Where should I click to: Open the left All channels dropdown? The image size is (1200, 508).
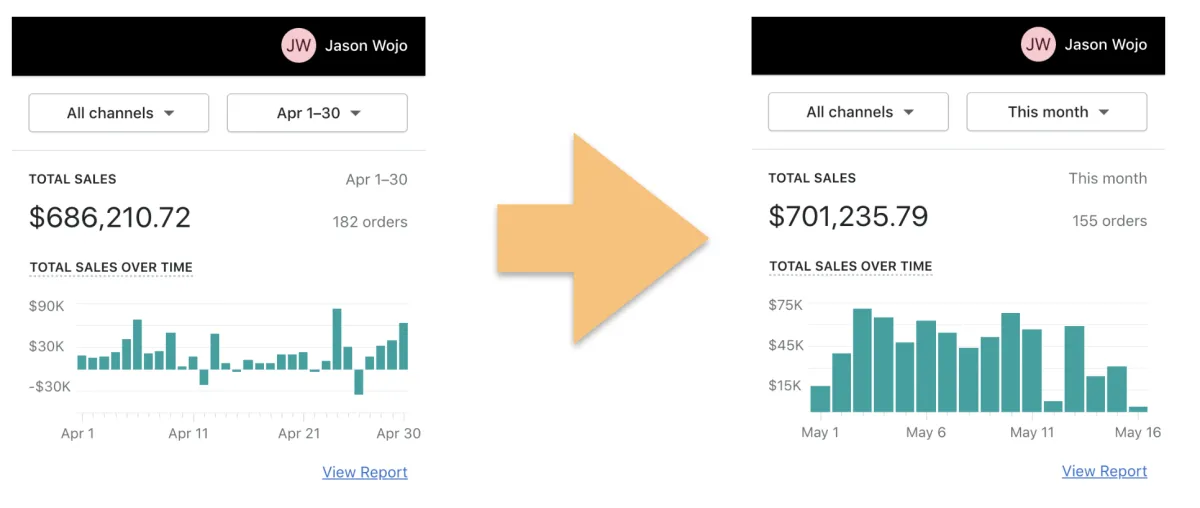tap(119, 113)
